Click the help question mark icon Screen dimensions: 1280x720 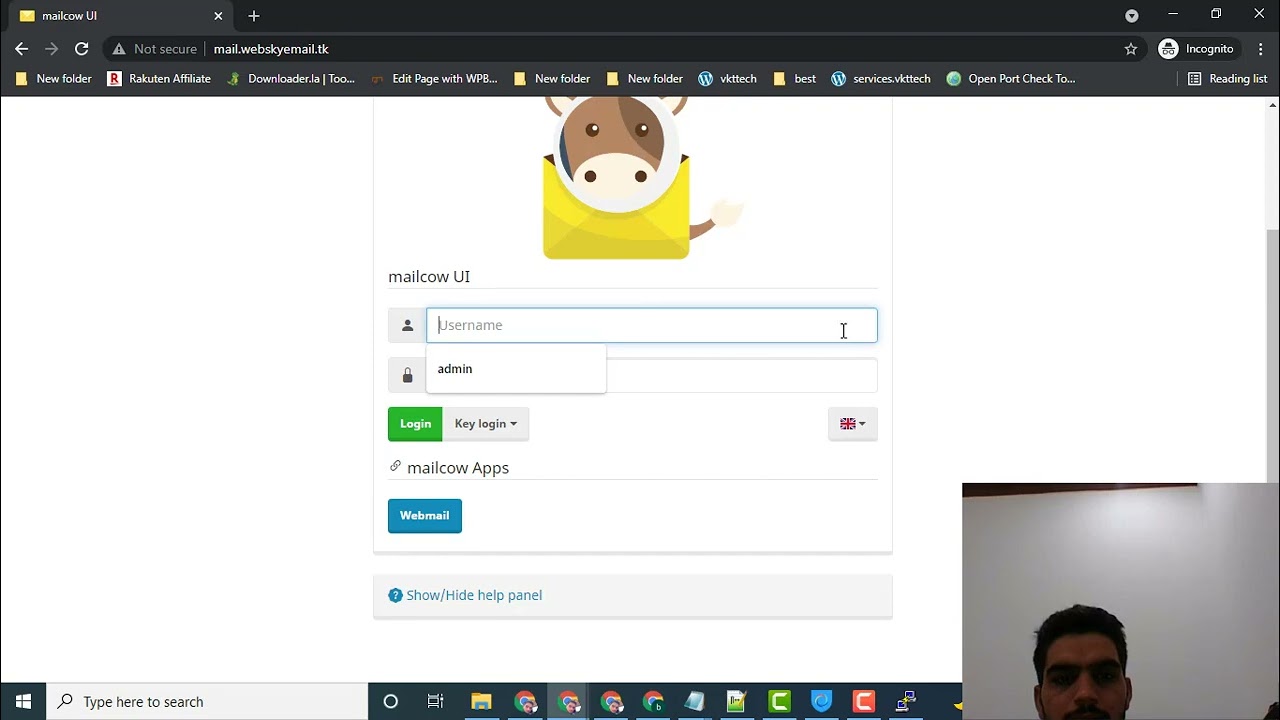pos(395,595)
